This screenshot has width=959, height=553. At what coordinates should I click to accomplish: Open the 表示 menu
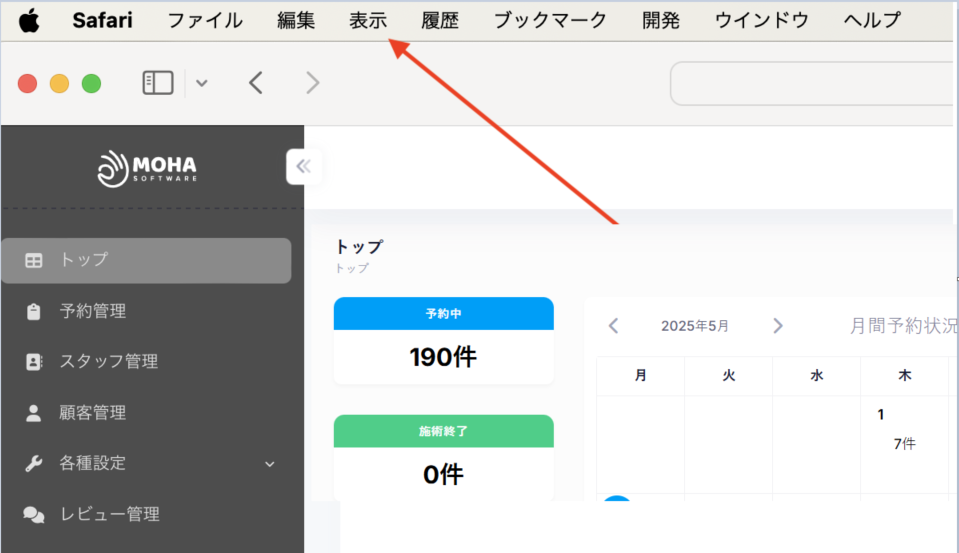coord(368,20)
